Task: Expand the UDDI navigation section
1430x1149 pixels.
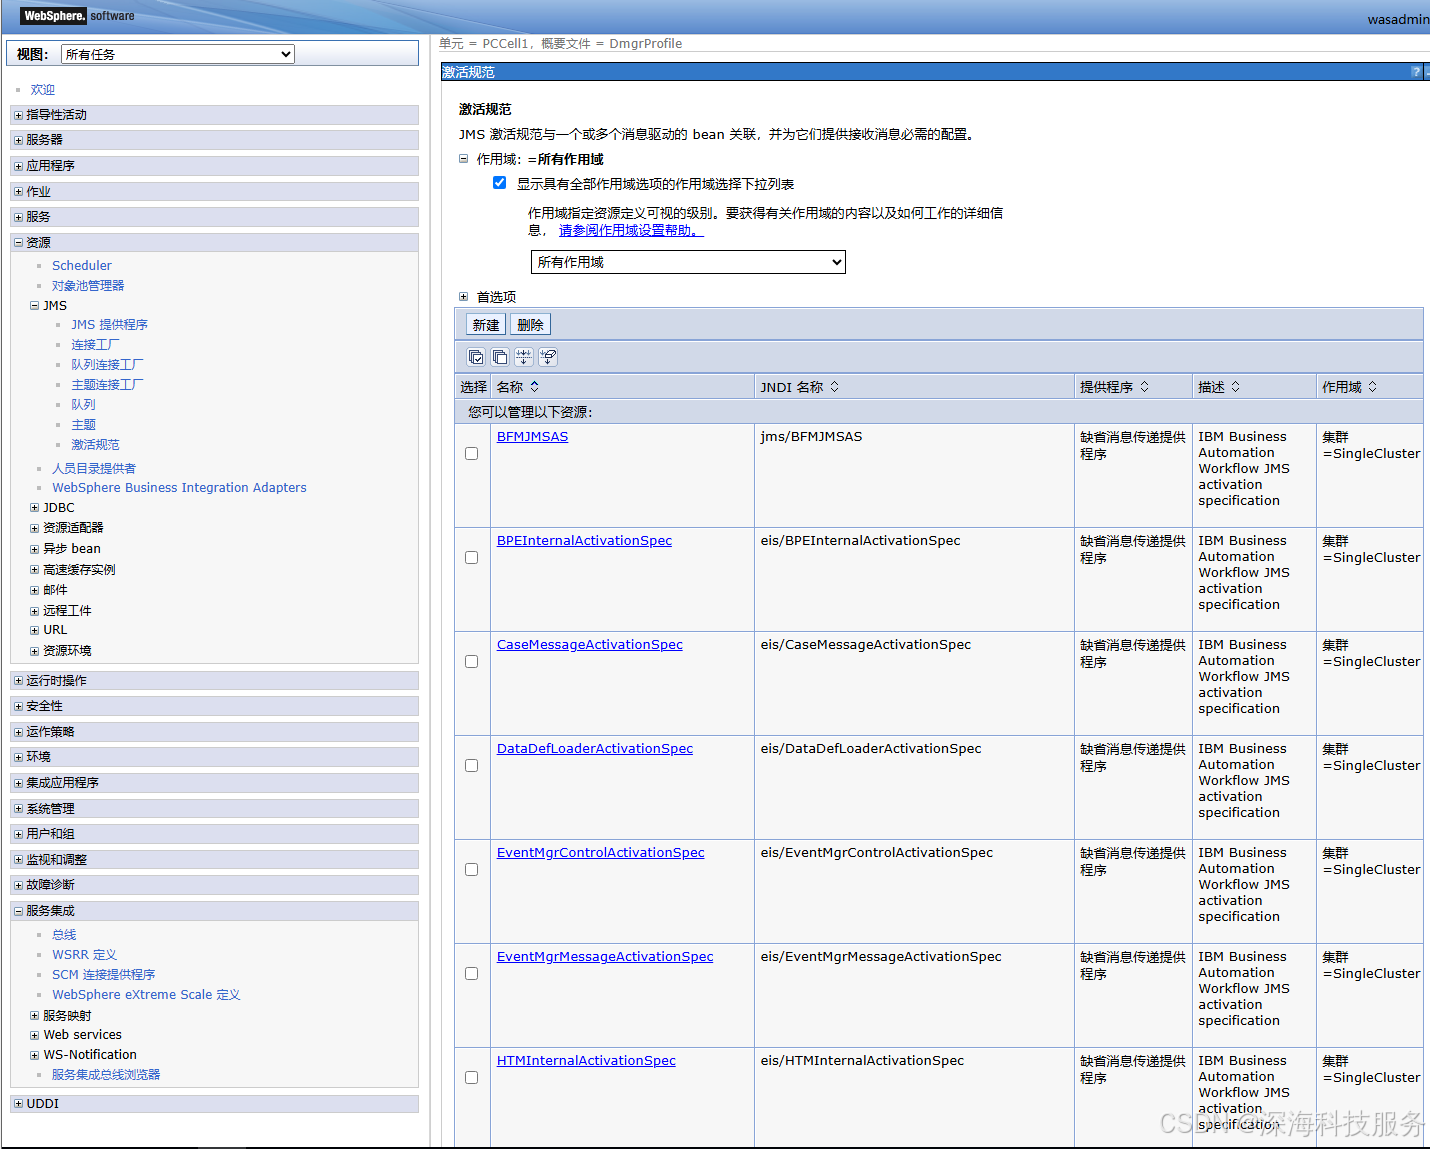Action: click(18, 1104)
